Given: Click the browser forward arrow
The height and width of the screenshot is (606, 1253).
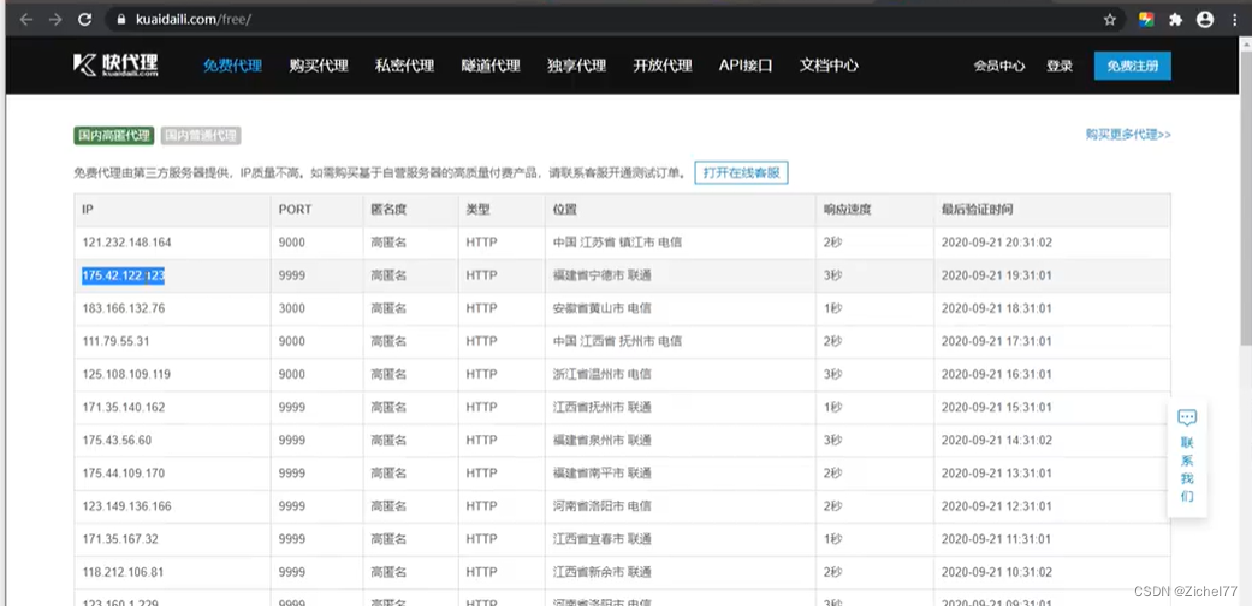Looking at the screenshot, I should pos(55,19).
